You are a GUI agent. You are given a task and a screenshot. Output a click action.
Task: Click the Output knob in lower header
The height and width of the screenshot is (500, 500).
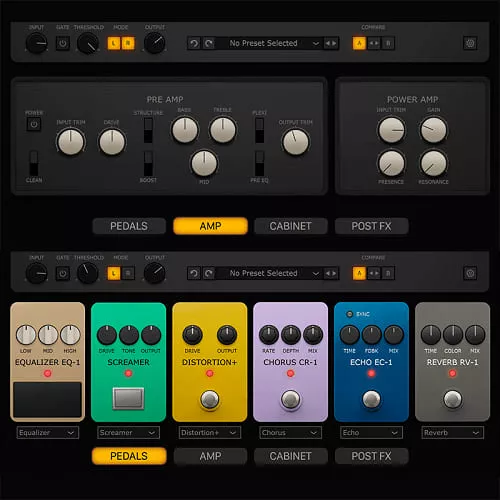point(154,274)
